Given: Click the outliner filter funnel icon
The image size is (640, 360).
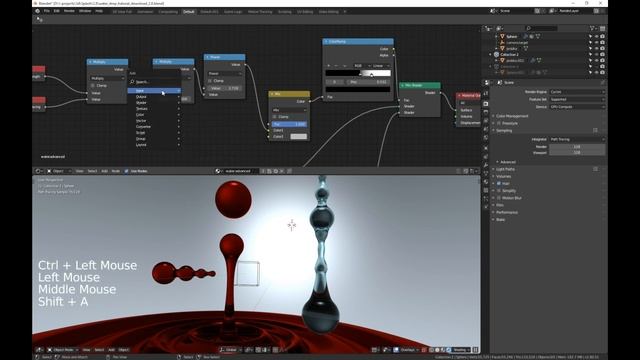Looking at the screenshot, I should coord(592,28).
